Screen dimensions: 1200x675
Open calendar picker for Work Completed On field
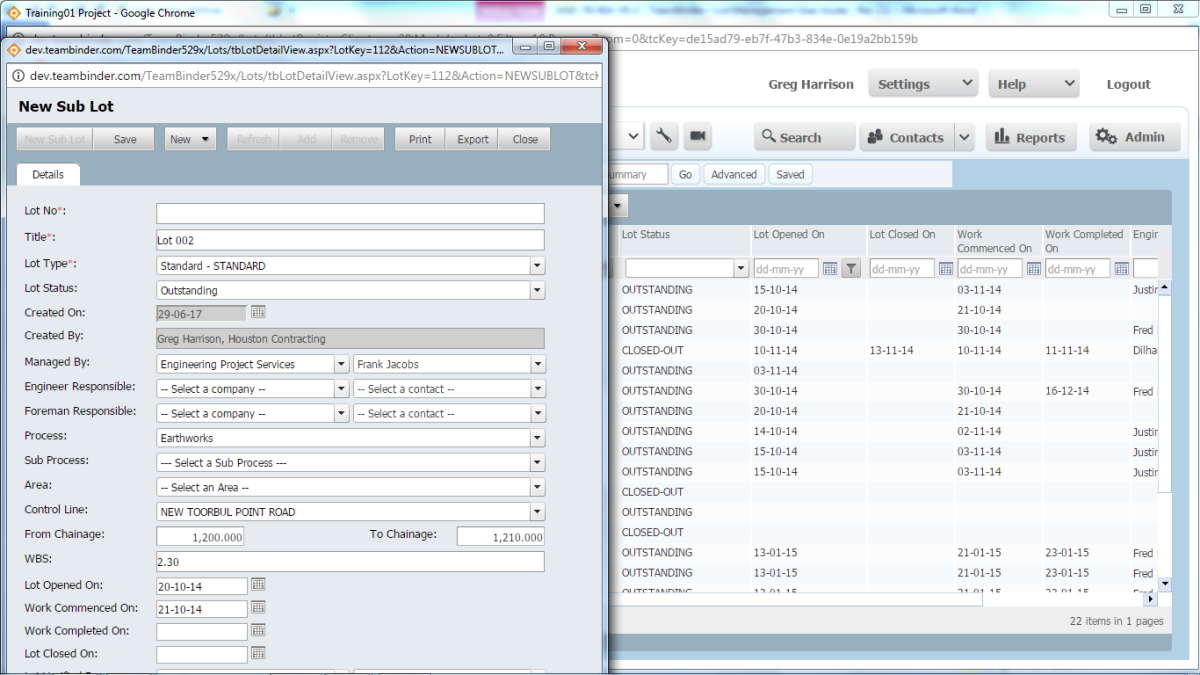coord(258,631)
